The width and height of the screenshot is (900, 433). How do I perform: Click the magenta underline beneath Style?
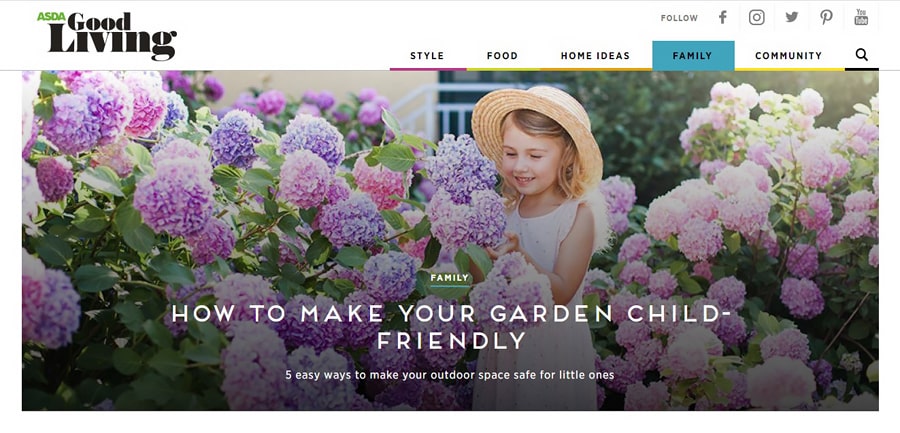coord(428,69)
